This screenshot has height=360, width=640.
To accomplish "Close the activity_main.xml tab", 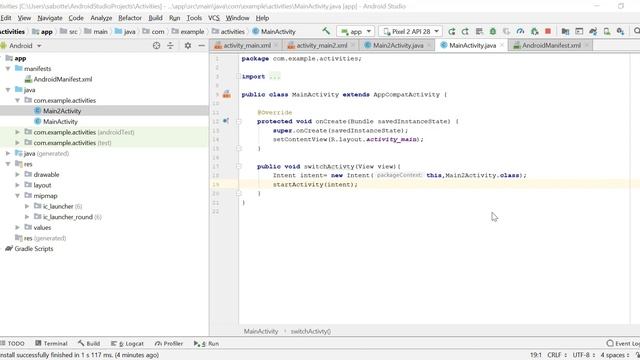I will point(276,45).
